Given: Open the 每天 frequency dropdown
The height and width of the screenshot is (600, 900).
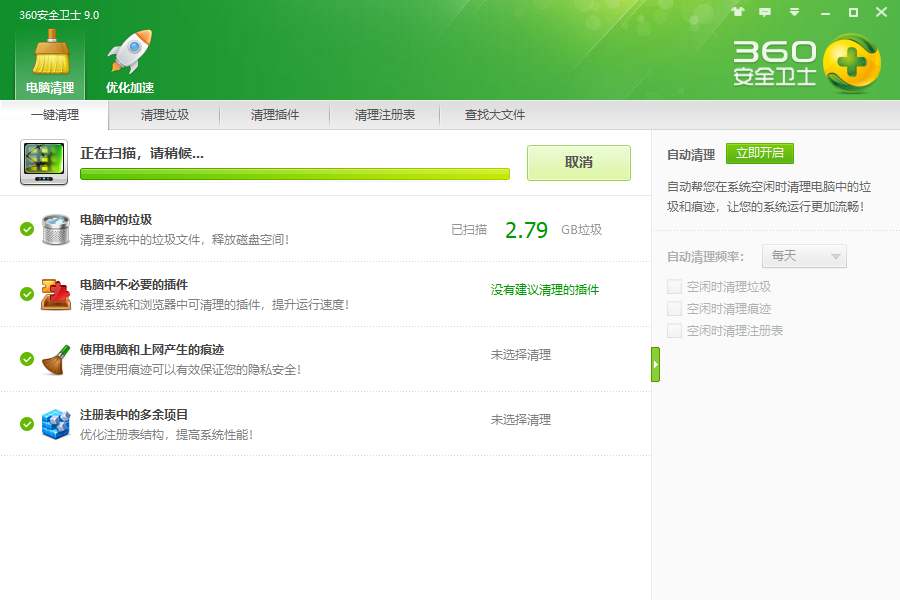Looking at the screenshot, I should pos(804,256).
